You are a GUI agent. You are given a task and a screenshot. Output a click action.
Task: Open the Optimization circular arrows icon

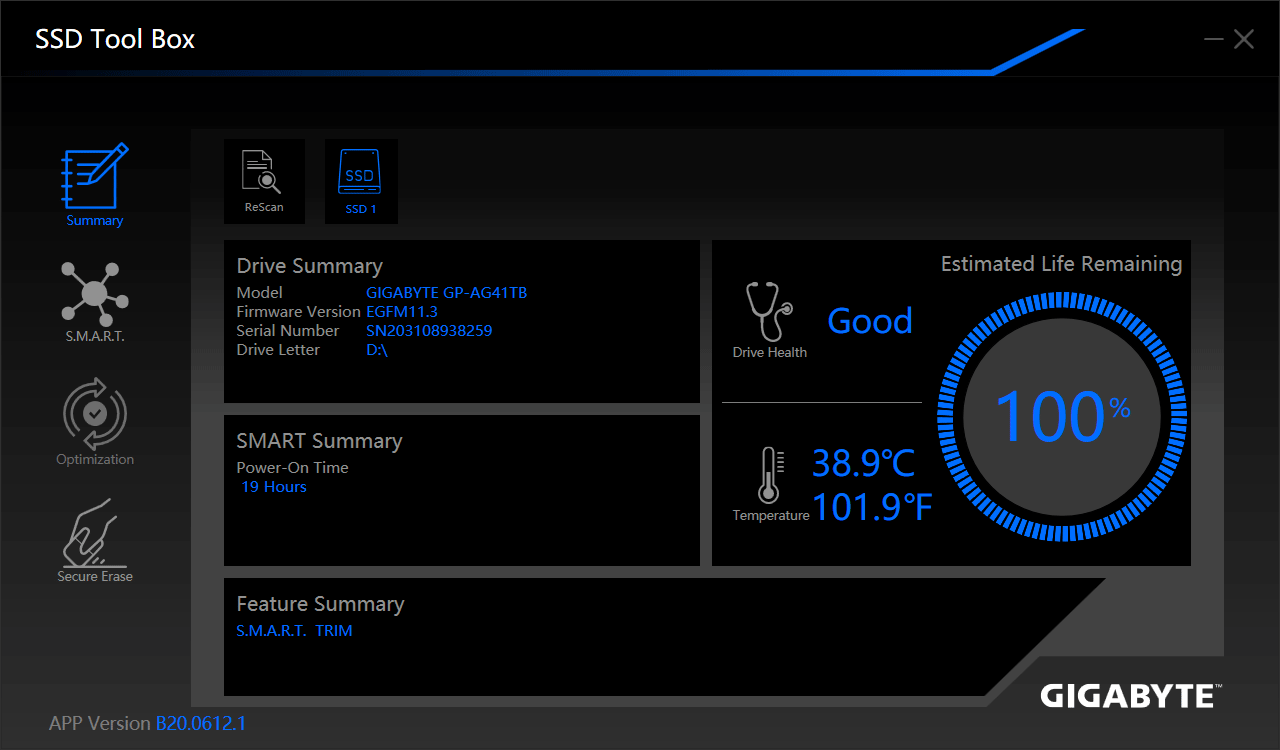pos(95,412)
